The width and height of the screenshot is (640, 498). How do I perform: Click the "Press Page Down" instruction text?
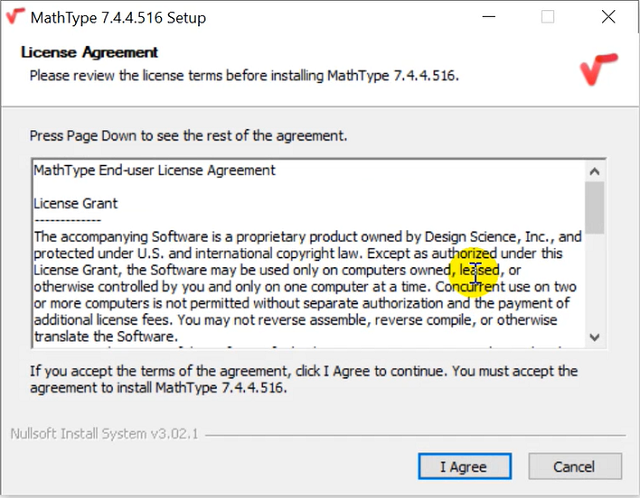(x=188, y=134)
